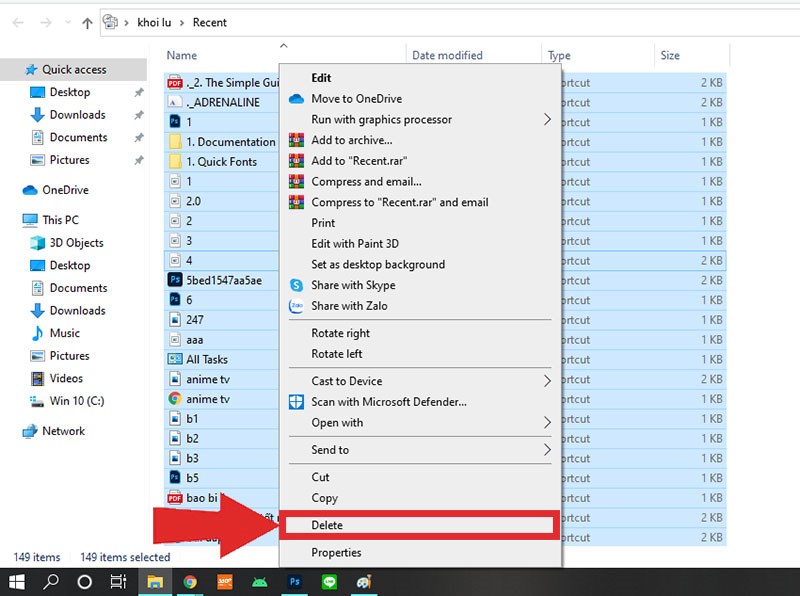Click the Up arrow in the navigation bar
800x596 pixels.
[87, 23]
